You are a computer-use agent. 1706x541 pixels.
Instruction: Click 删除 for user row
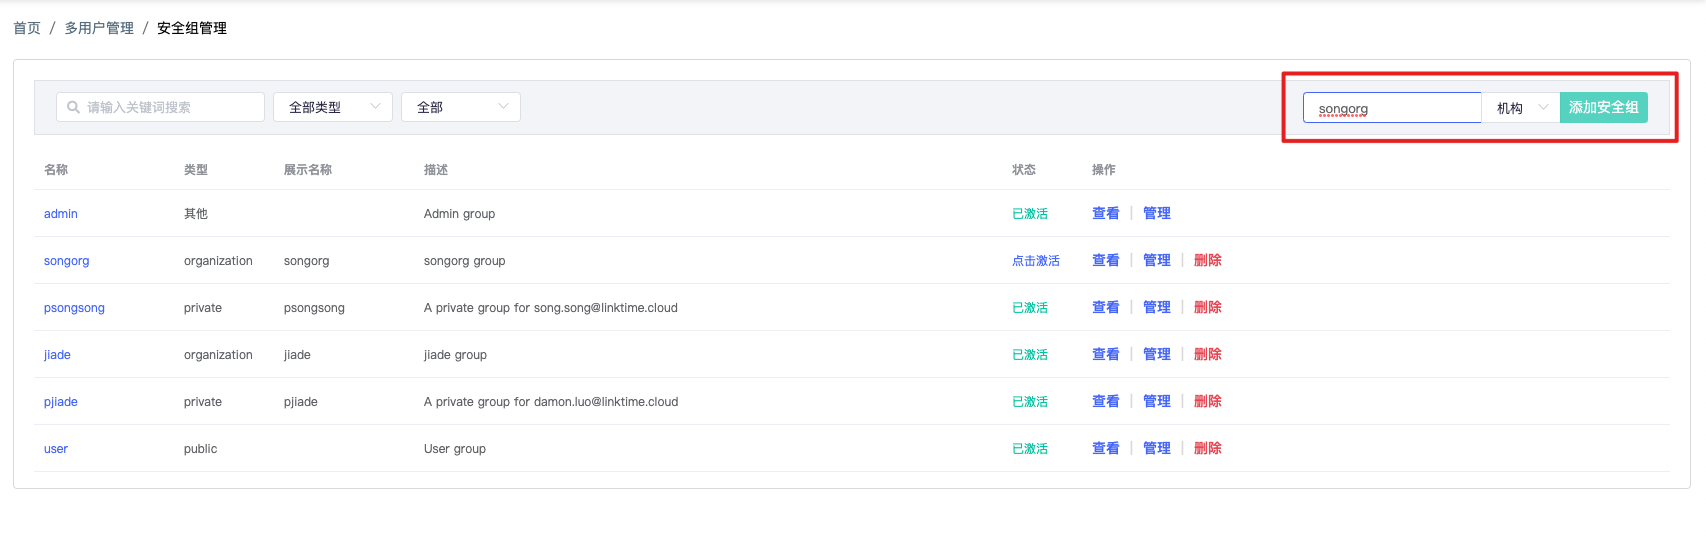tap(1208, 448)
